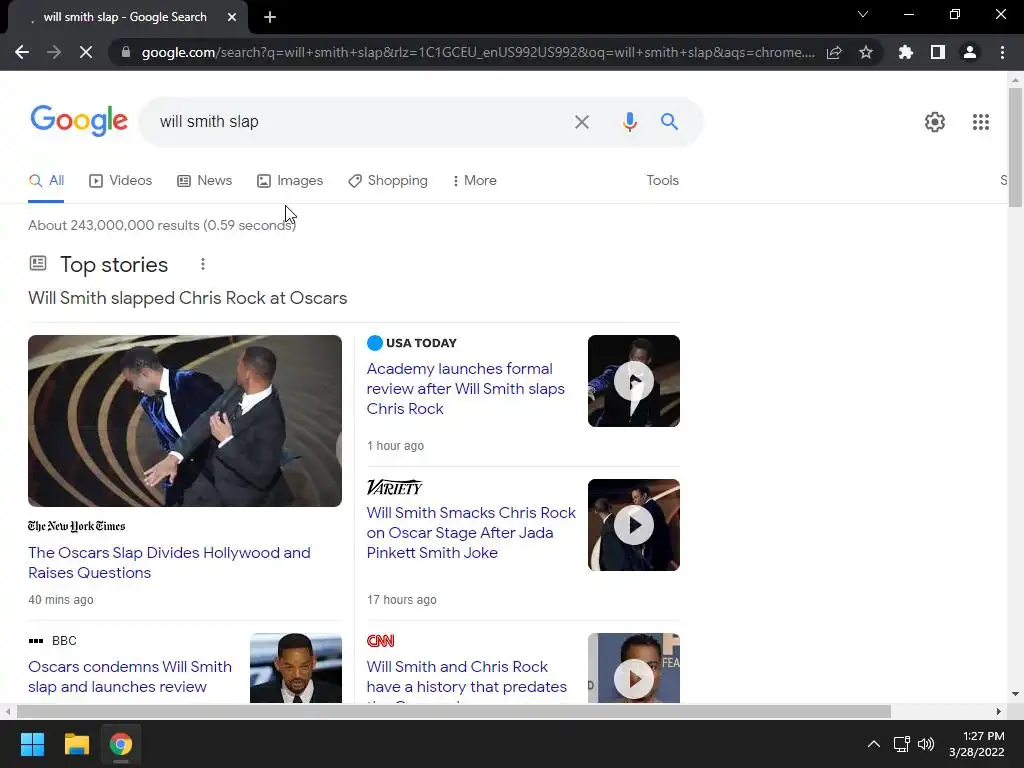Show hidden system tray icons
Image resolution: width=1024 pixels, height=768 pixels.
point(873,744)
